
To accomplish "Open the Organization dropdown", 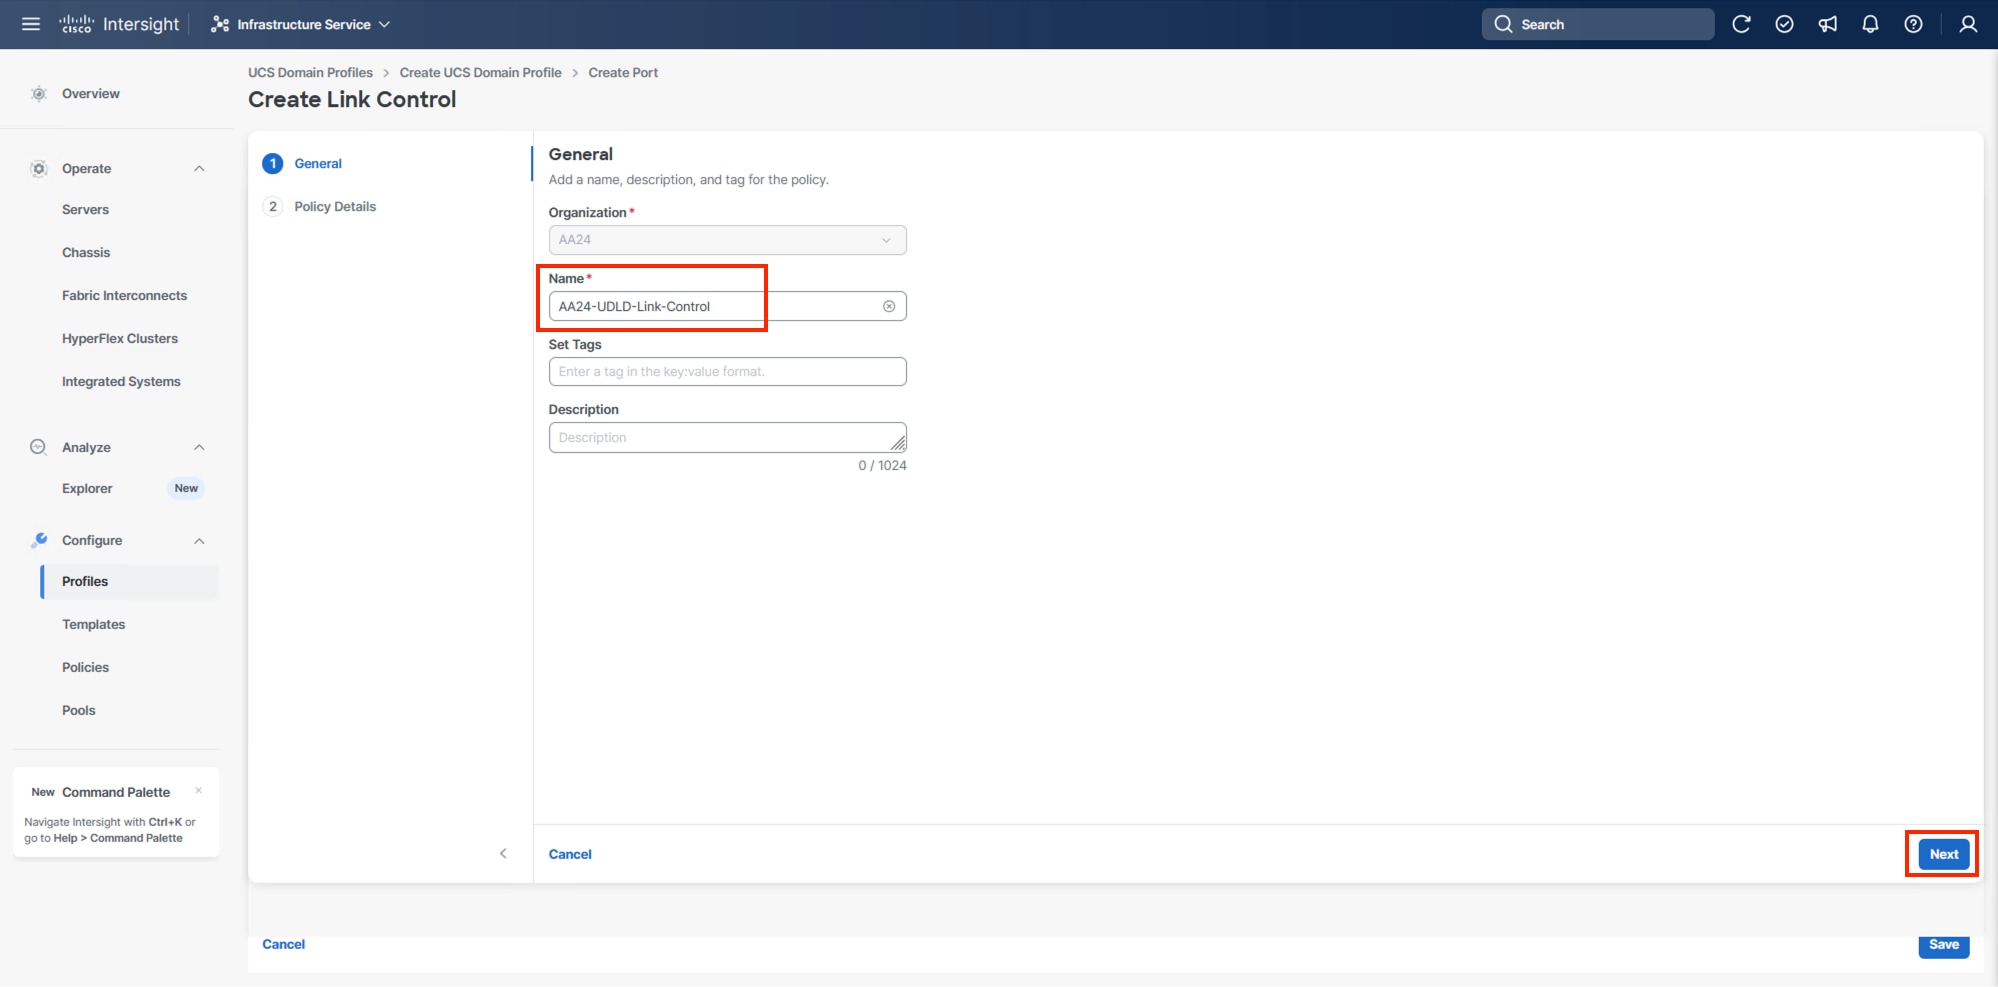I will click(886, 240).
